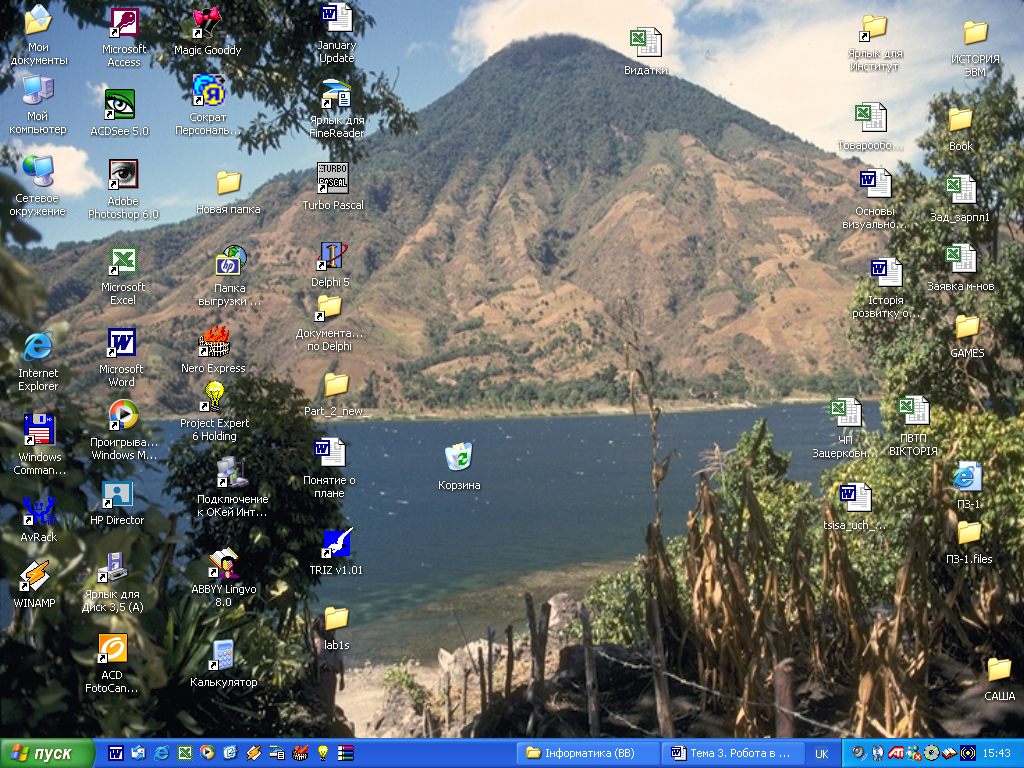Open the Понятие о плане document
Screen dimensions: 1024x768
(330, 453)
